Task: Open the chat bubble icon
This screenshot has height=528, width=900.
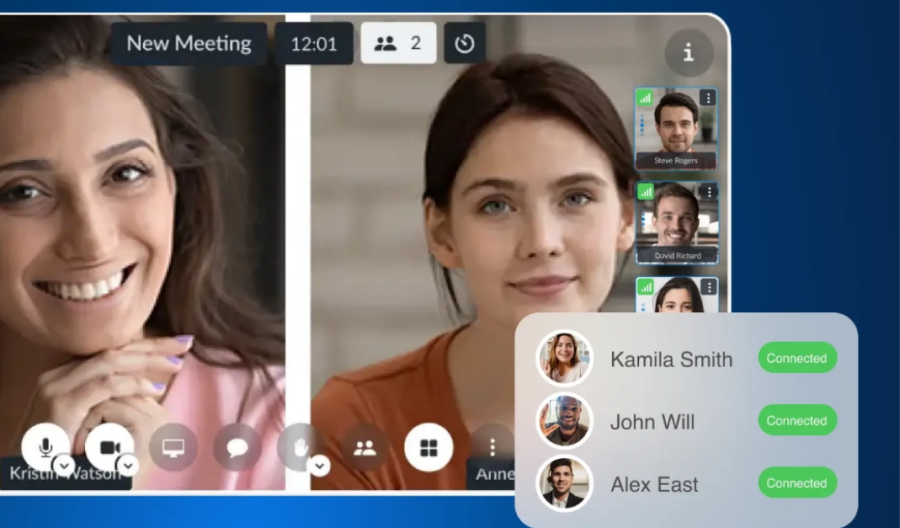Action: coord(237,447)
